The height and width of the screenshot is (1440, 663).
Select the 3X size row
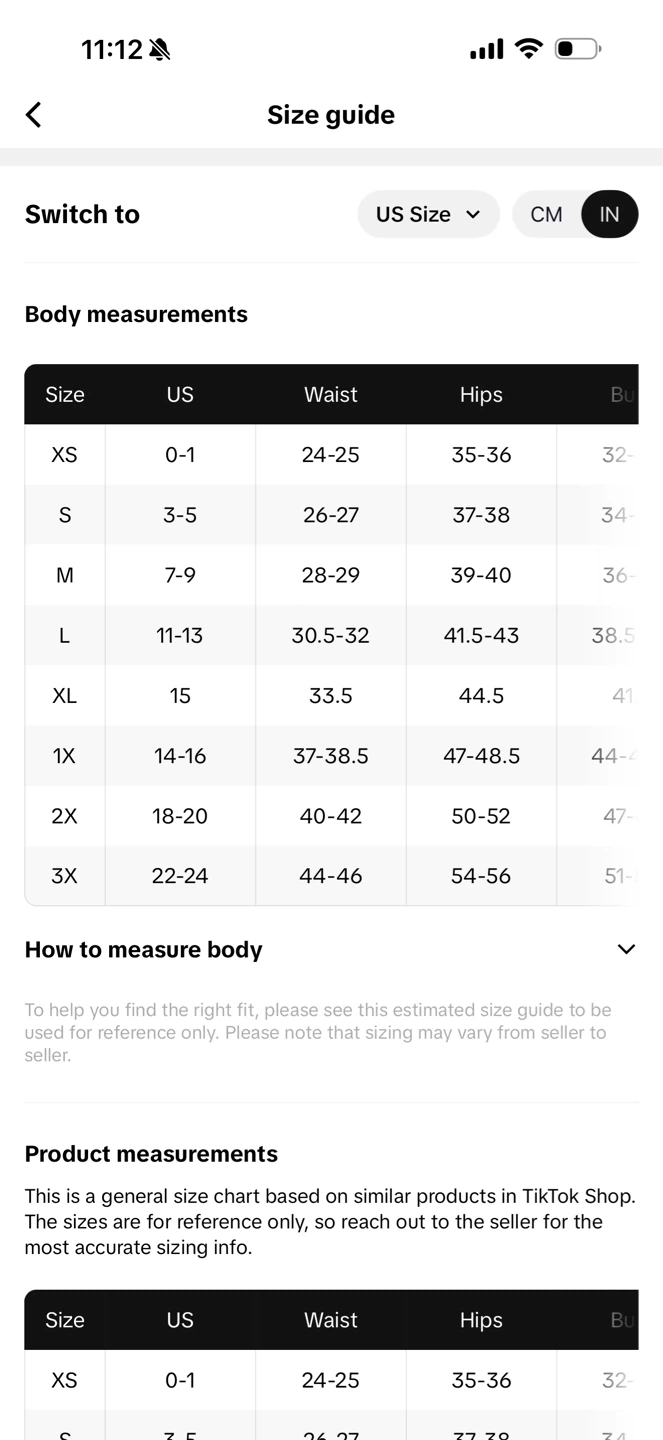click(331, 876)
